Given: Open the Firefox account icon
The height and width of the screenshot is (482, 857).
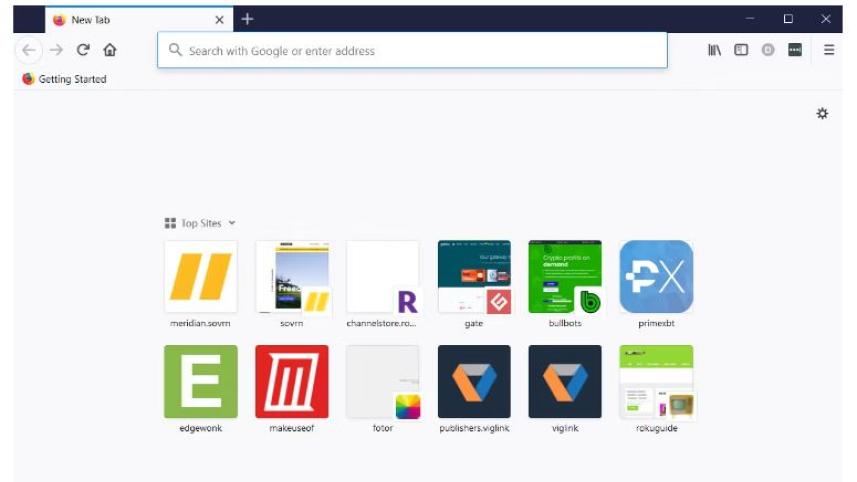Looking at the screenshot, I should coord(768,50).
